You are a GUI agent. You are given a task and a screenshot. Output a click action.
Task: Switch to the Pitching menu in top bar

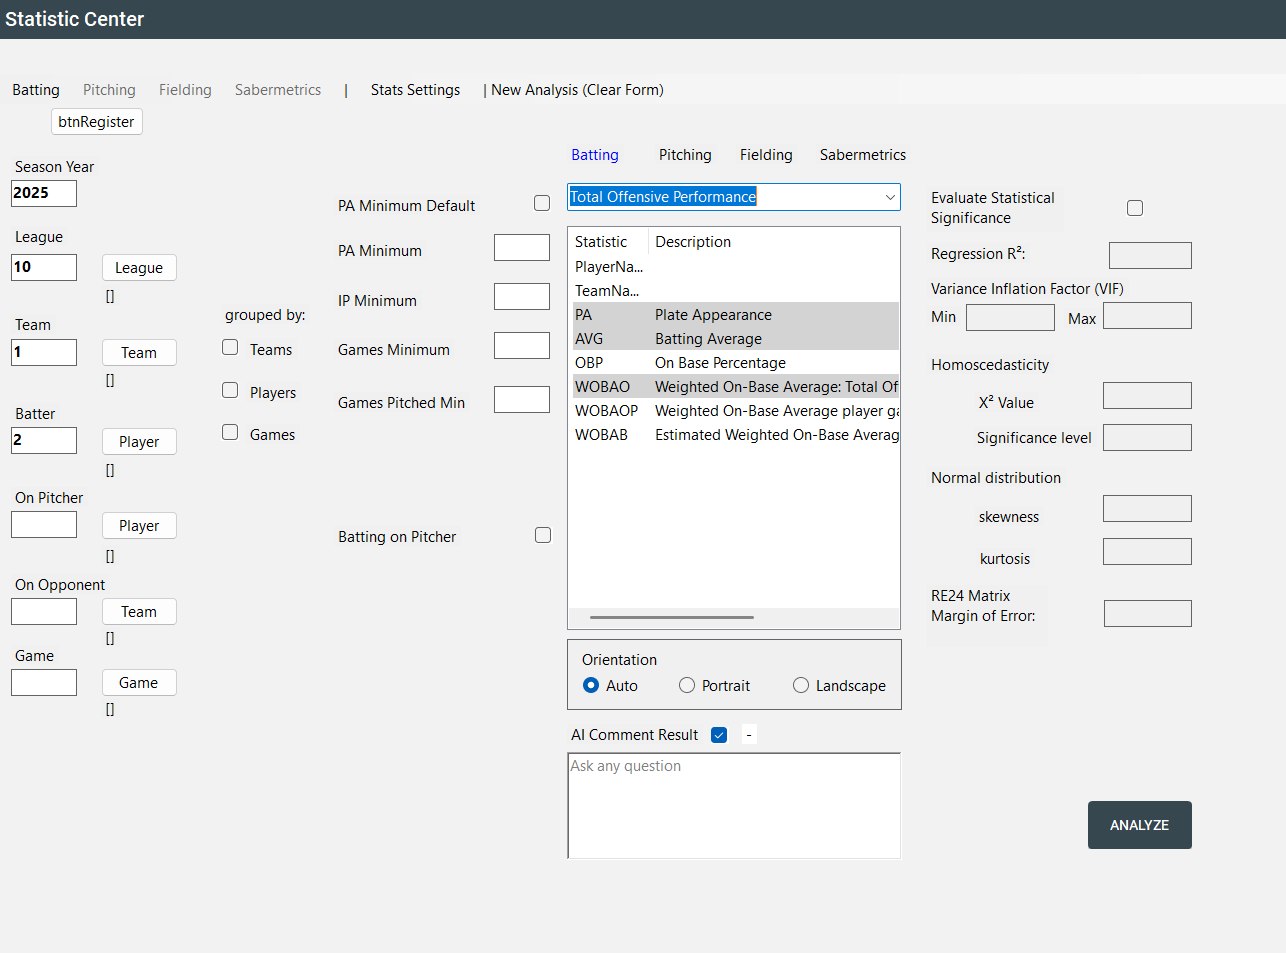click(109, 90)
